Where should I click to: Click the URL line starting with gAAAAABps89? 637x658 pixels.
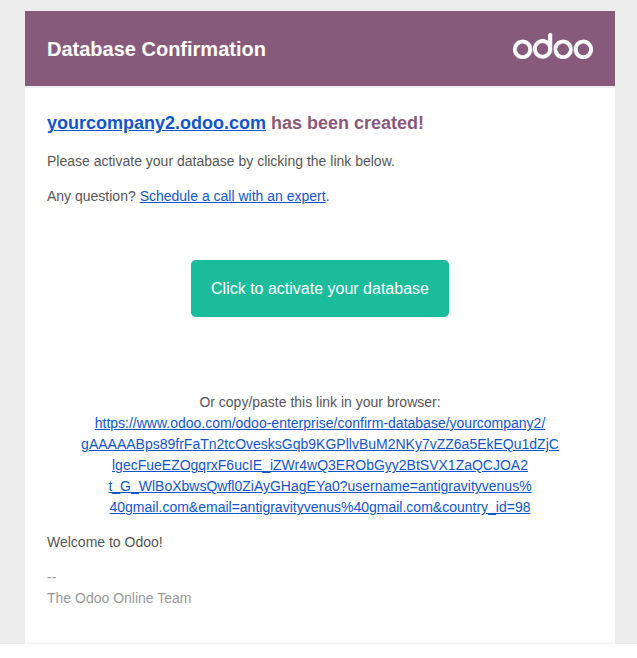tap(320, 444)
